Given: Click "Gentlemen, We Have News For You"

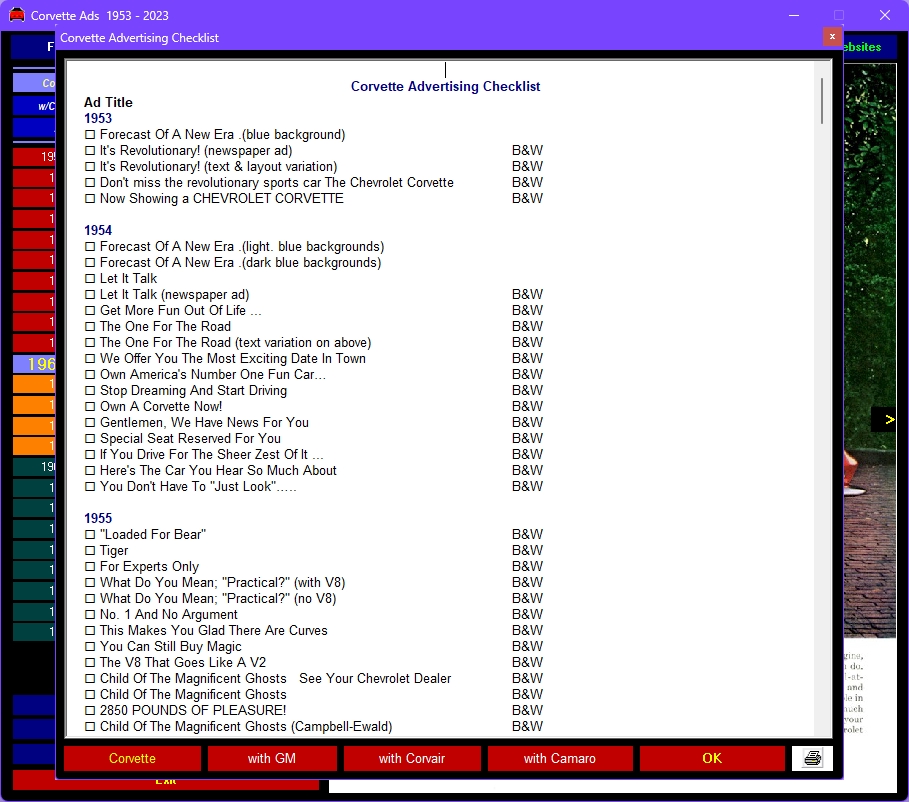Looking at the screenshot, I should coord(204,423).
